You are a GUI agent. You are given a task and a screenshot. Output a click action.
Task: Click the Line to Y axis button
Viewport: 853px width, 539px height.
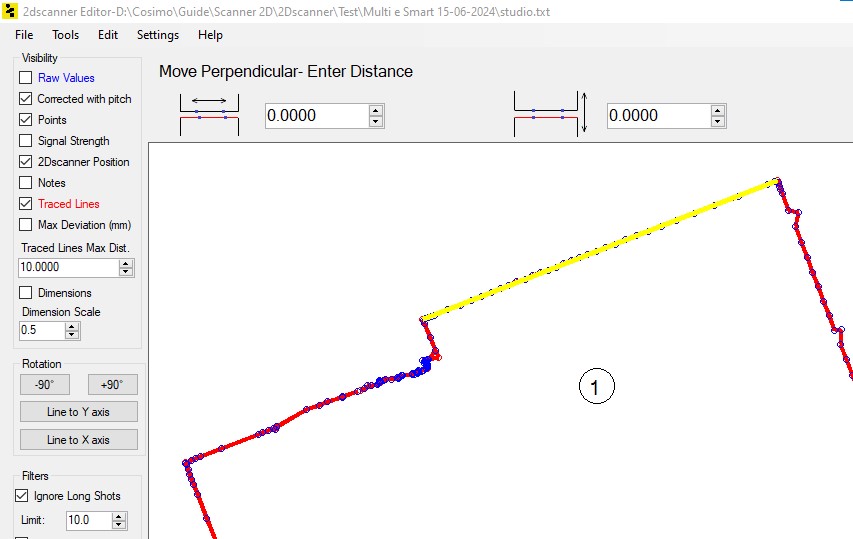[78, 412]
